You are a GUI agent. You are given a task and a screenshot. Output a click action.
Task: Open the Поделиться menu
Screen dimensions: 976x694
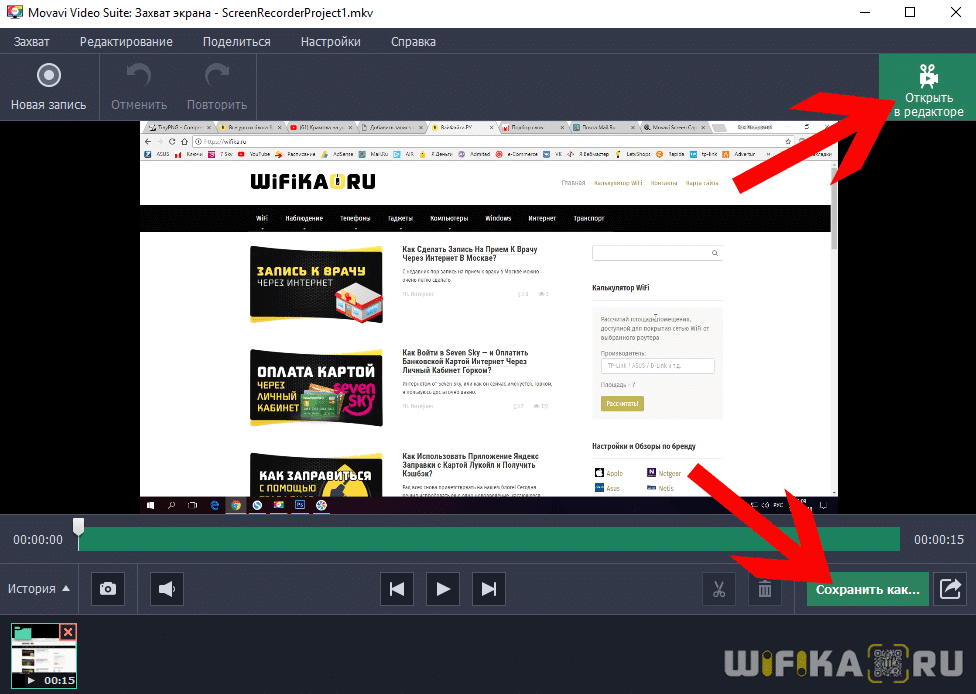click(x=237, y=42)
